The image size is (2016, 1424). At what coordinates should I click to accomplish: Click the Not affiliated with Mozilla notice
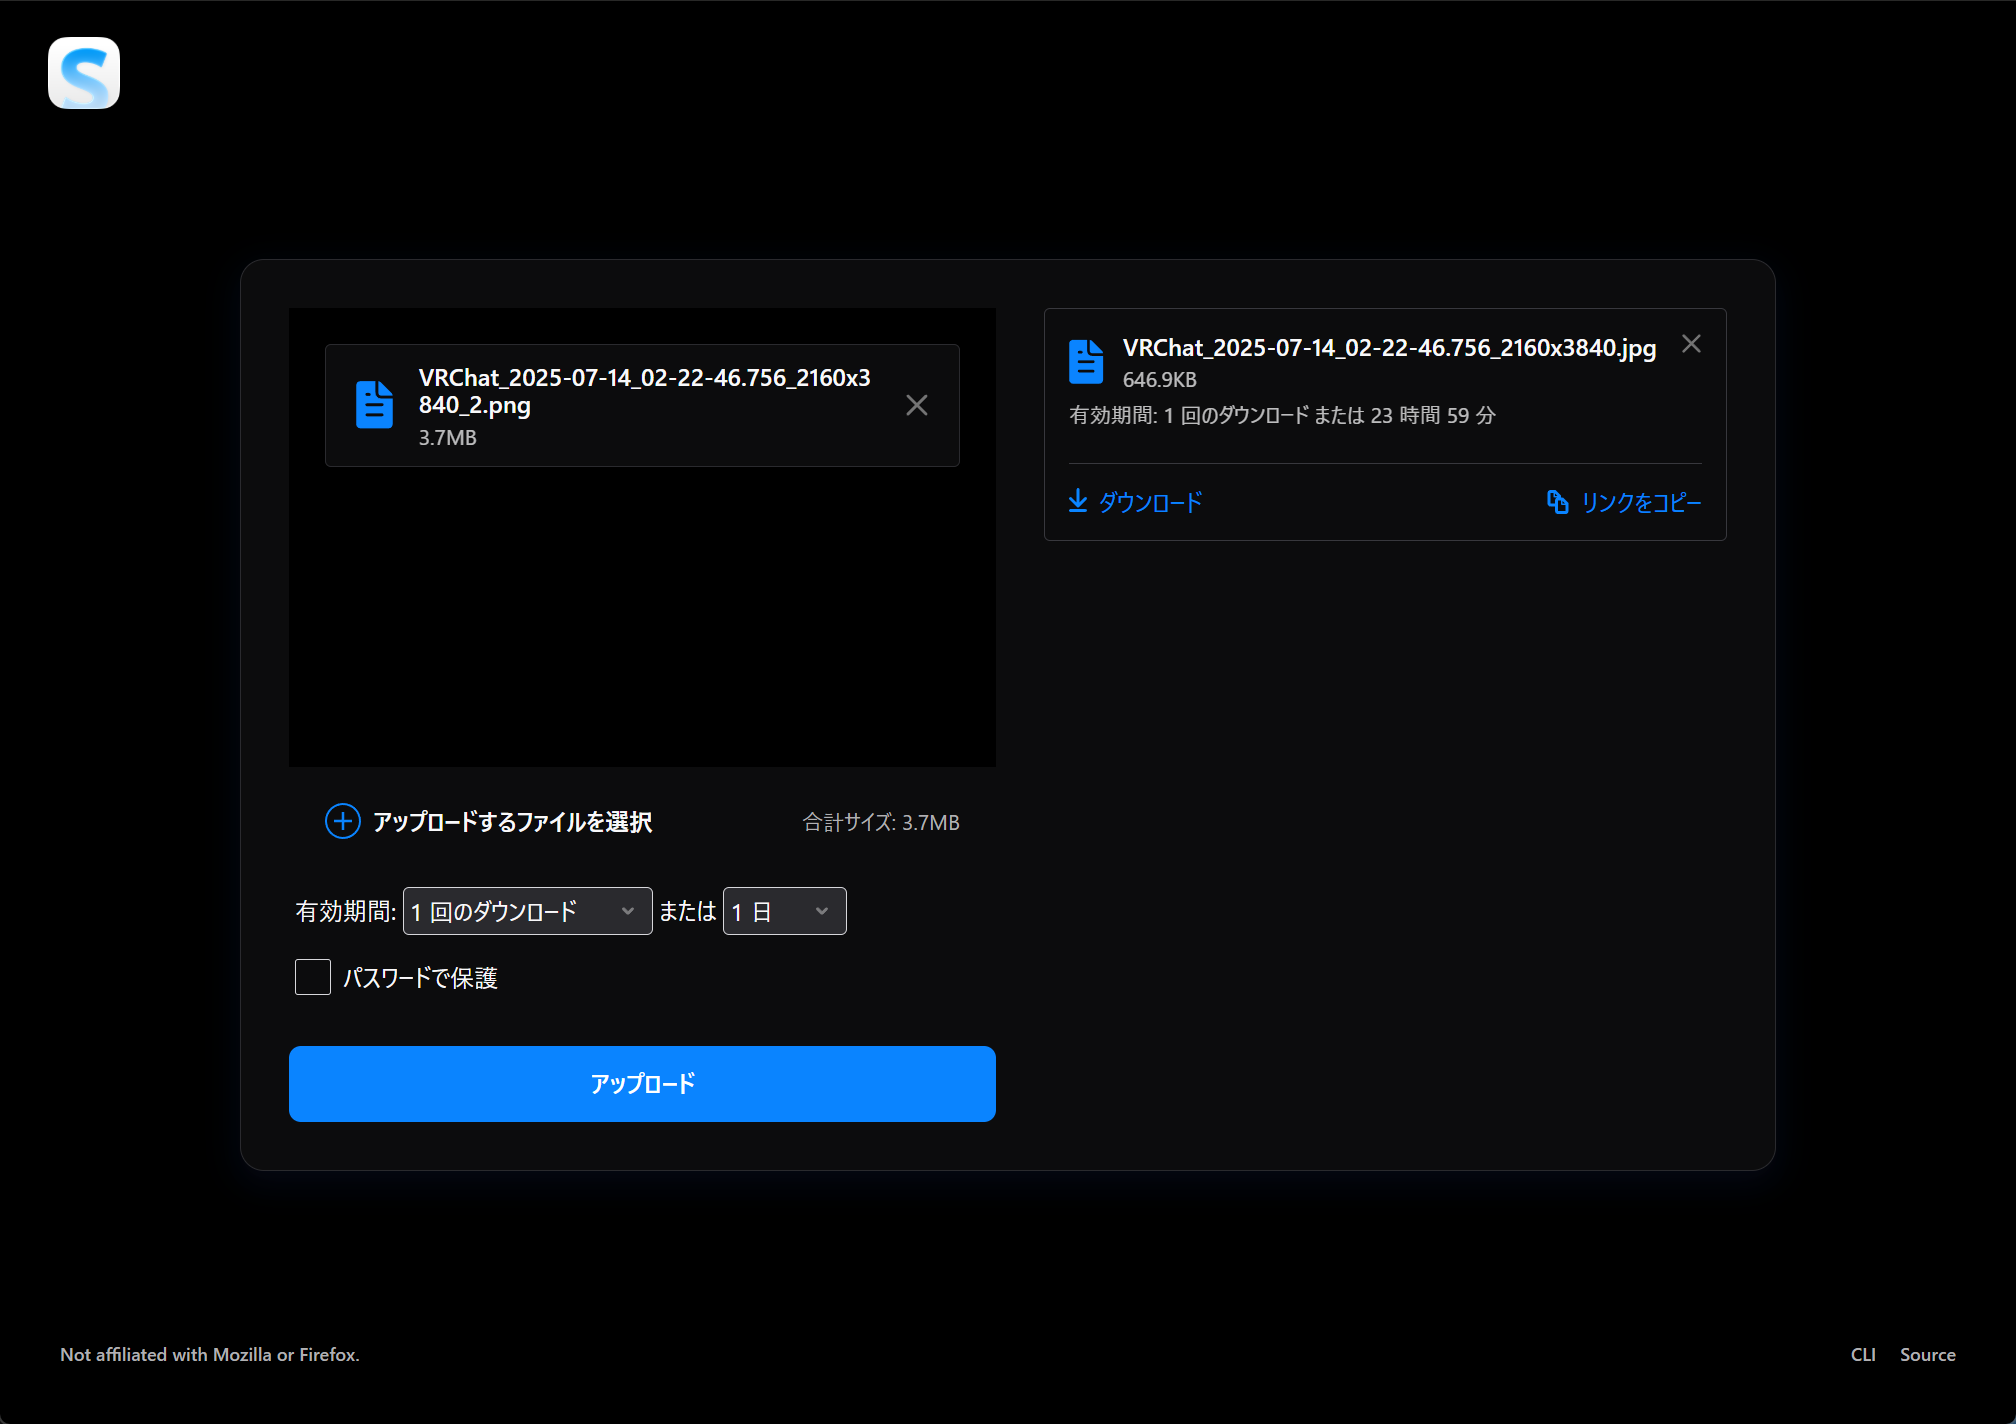pyautogui.click(x=210, y=1355)
